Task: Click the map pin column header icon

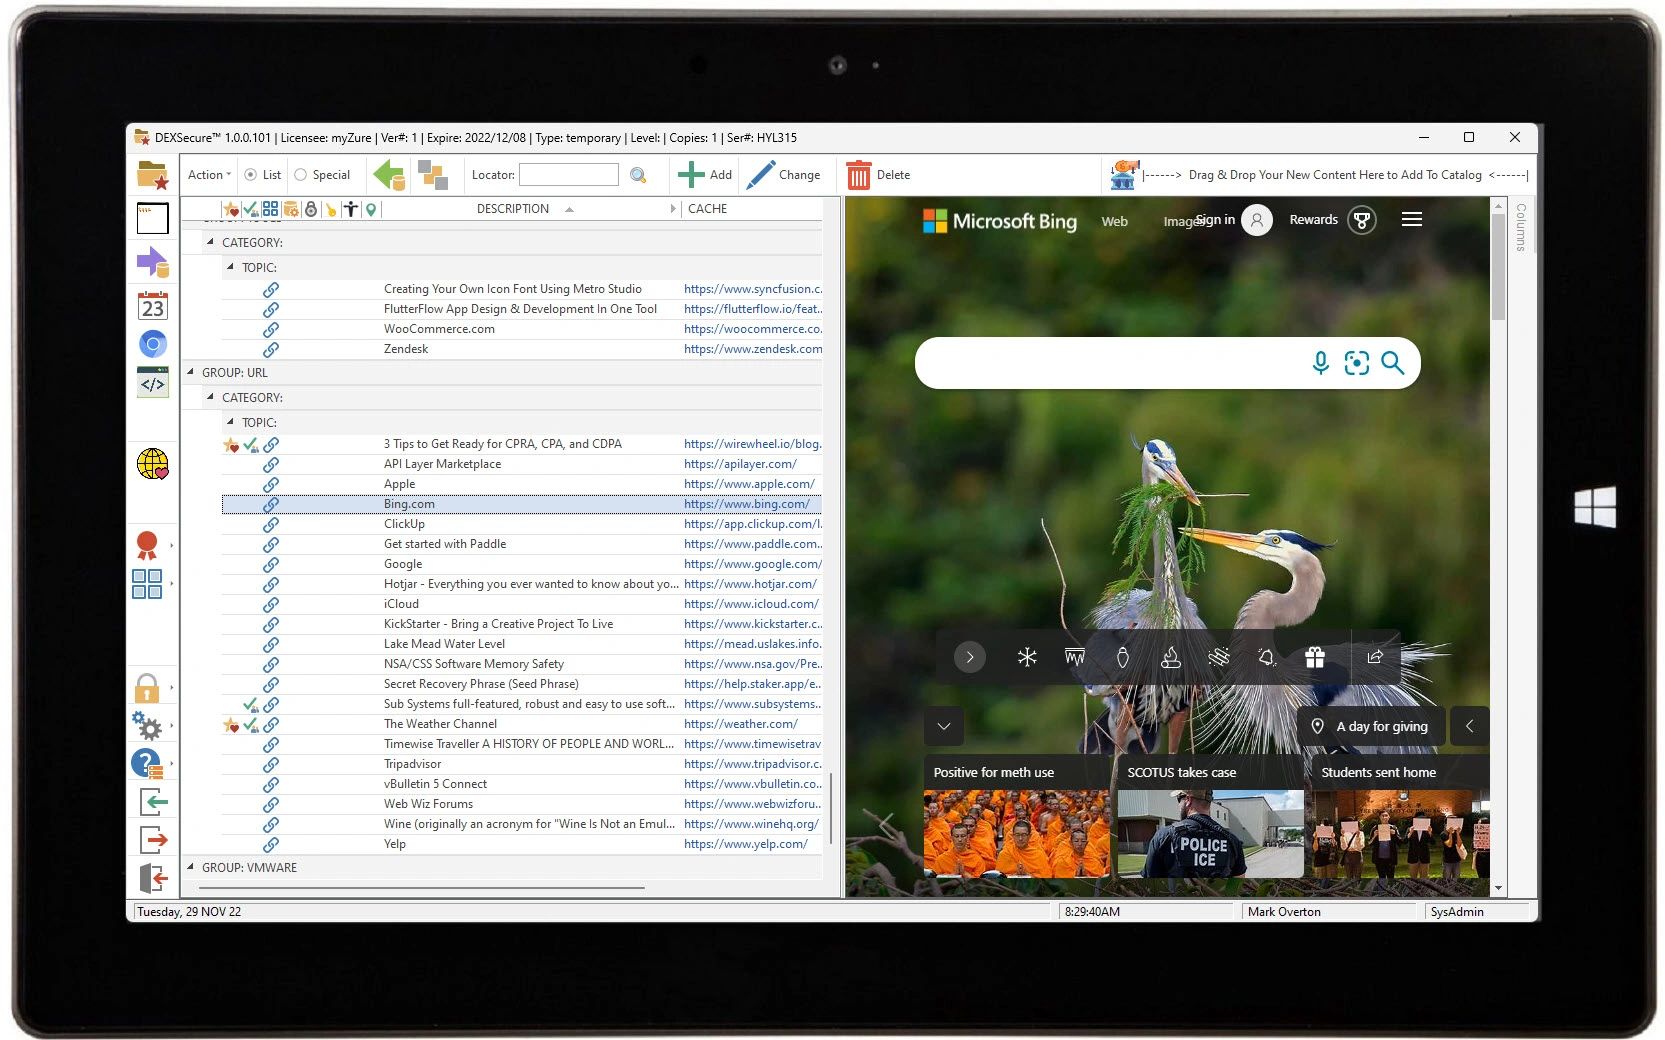Action: tap(371, 209)
